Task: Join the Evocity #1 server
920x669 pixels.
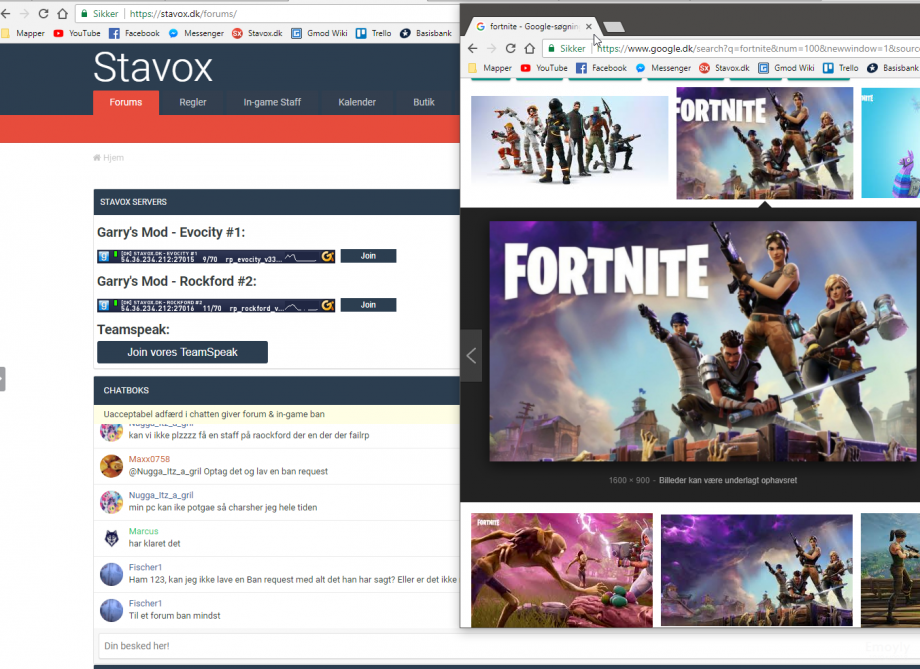Action: pos(368,256)
